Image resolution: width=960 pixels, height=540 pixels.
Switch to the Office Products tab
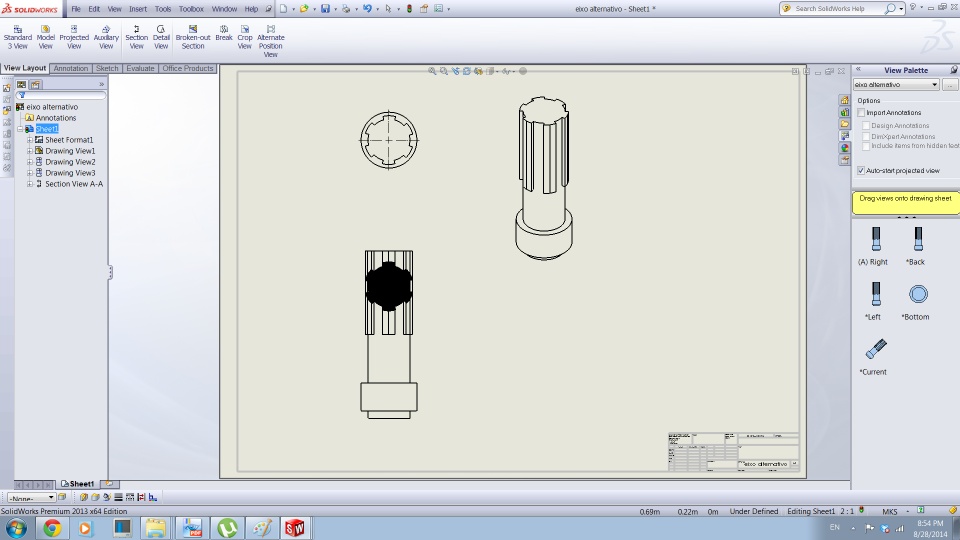tap(187, 69)
